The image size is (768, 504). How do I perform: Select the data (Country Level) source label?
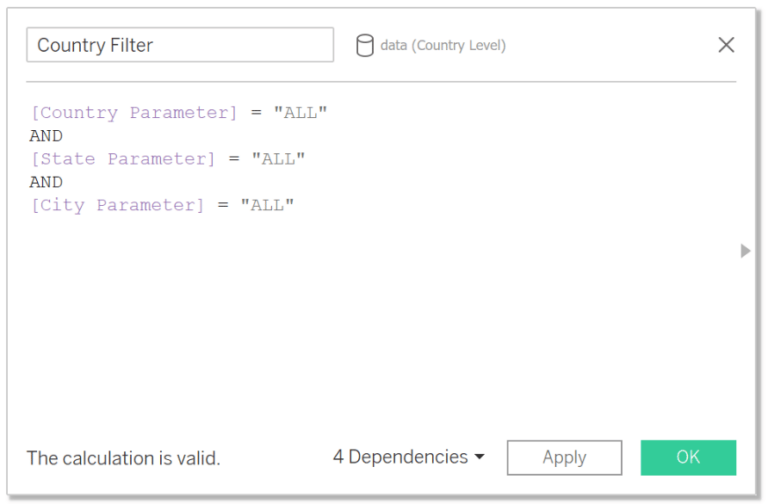point(442,45)
